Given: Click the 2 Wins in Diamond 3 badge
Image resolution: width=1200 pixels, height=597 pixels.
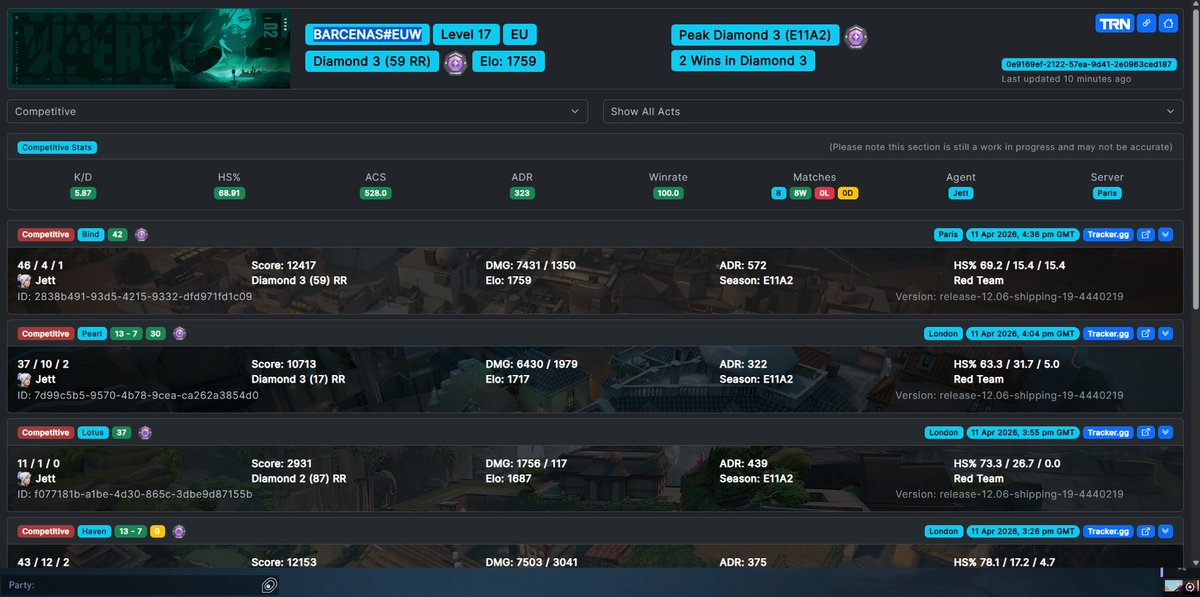Looking at the screenshot, I should click(743, 61).
